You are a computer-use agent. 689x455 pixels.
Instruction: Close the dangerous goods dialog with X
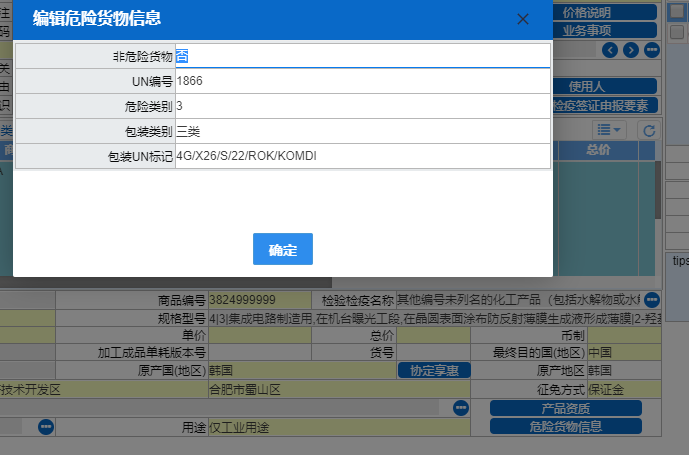coord(522,19)
